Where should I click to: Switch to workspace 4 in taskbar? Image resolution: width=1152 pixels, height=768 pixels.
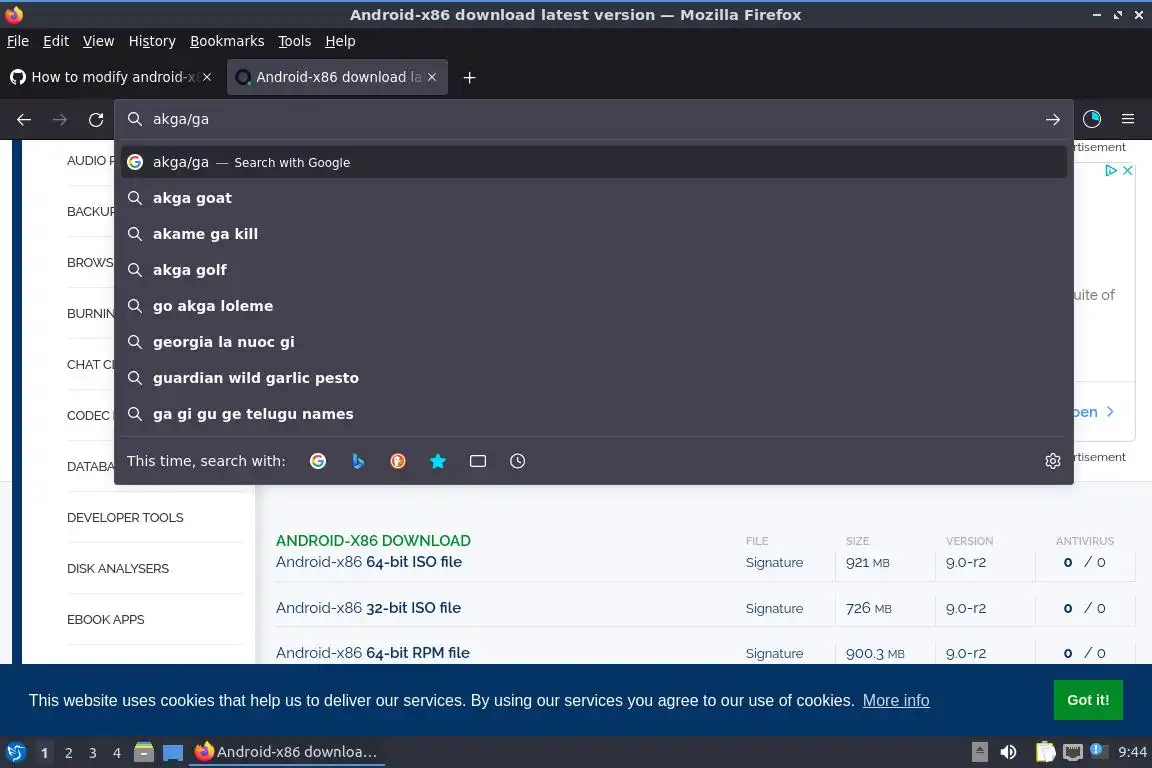pyautogui.click(x=117, y=753)
